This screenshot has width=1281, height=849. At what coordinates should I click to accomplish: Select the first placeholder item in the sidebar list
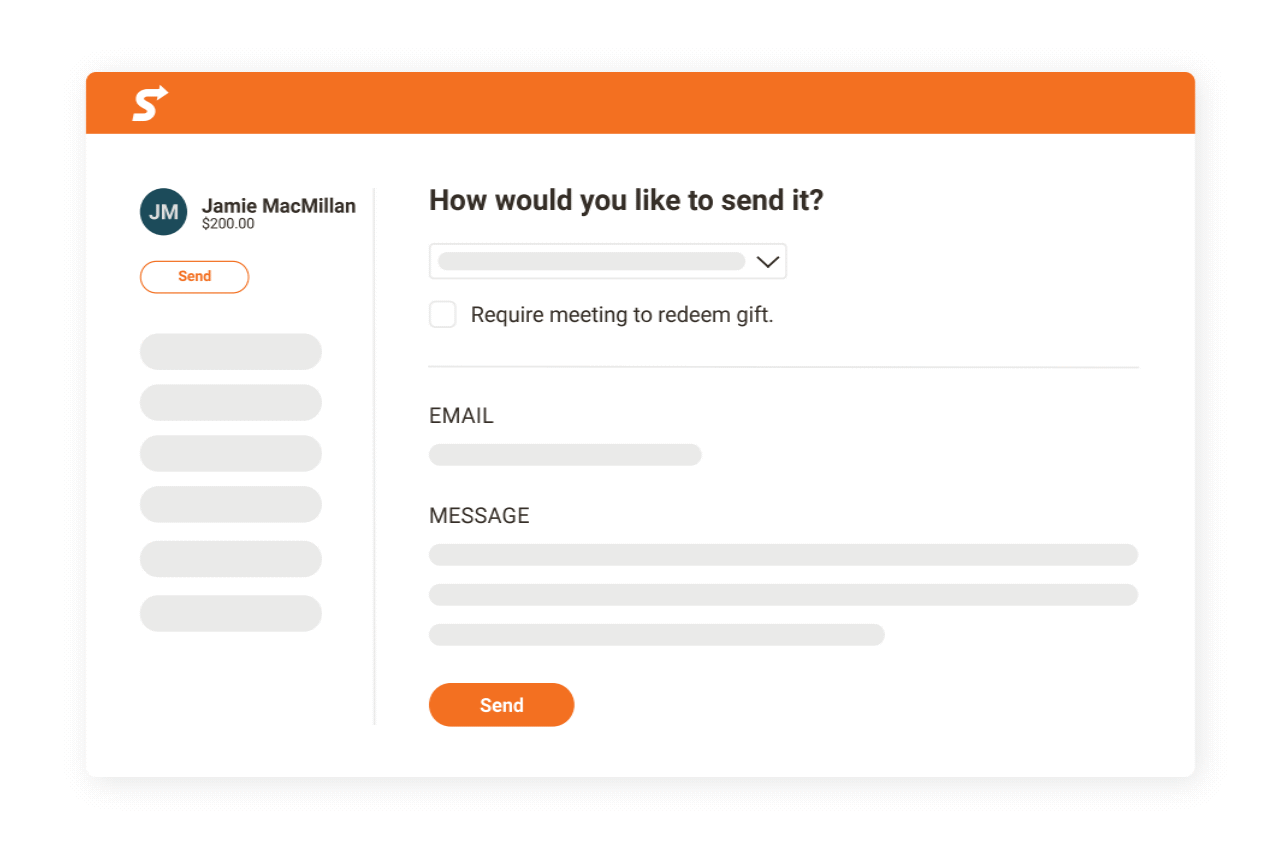(230, 352)
